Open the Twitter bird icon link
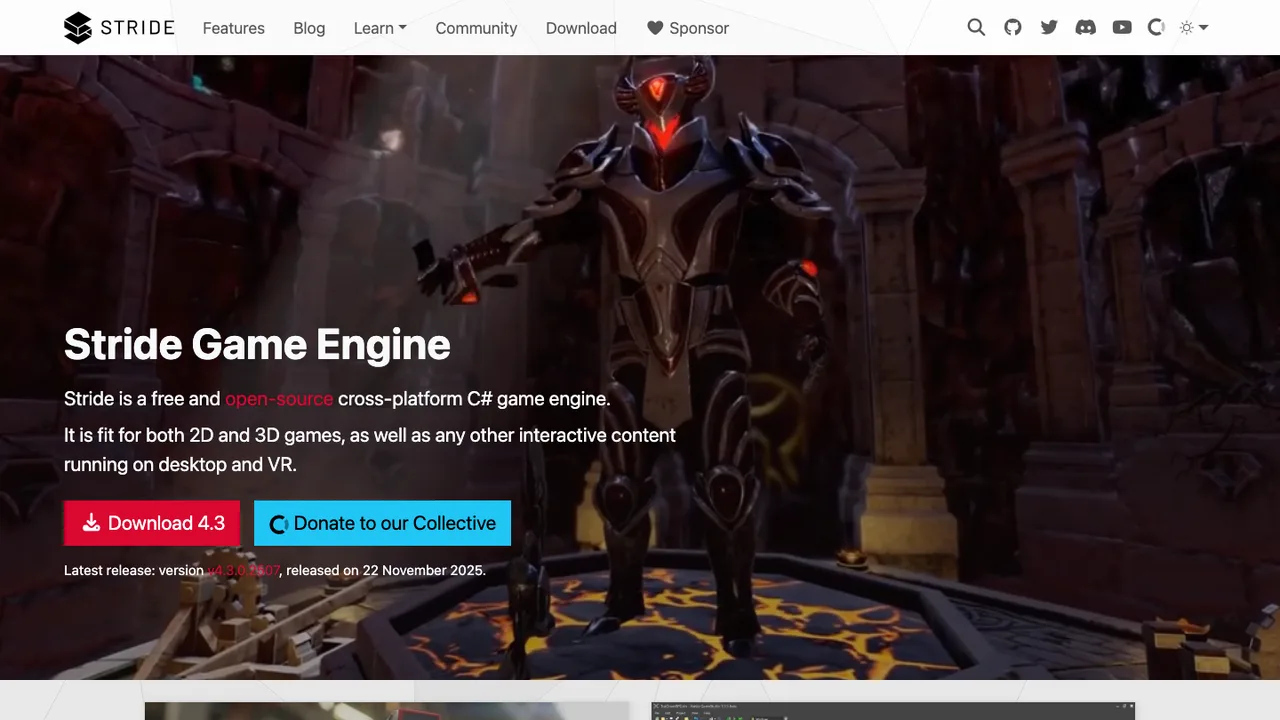The image size is (1280, 720). pyautogui.click(x=1049, y=28)
